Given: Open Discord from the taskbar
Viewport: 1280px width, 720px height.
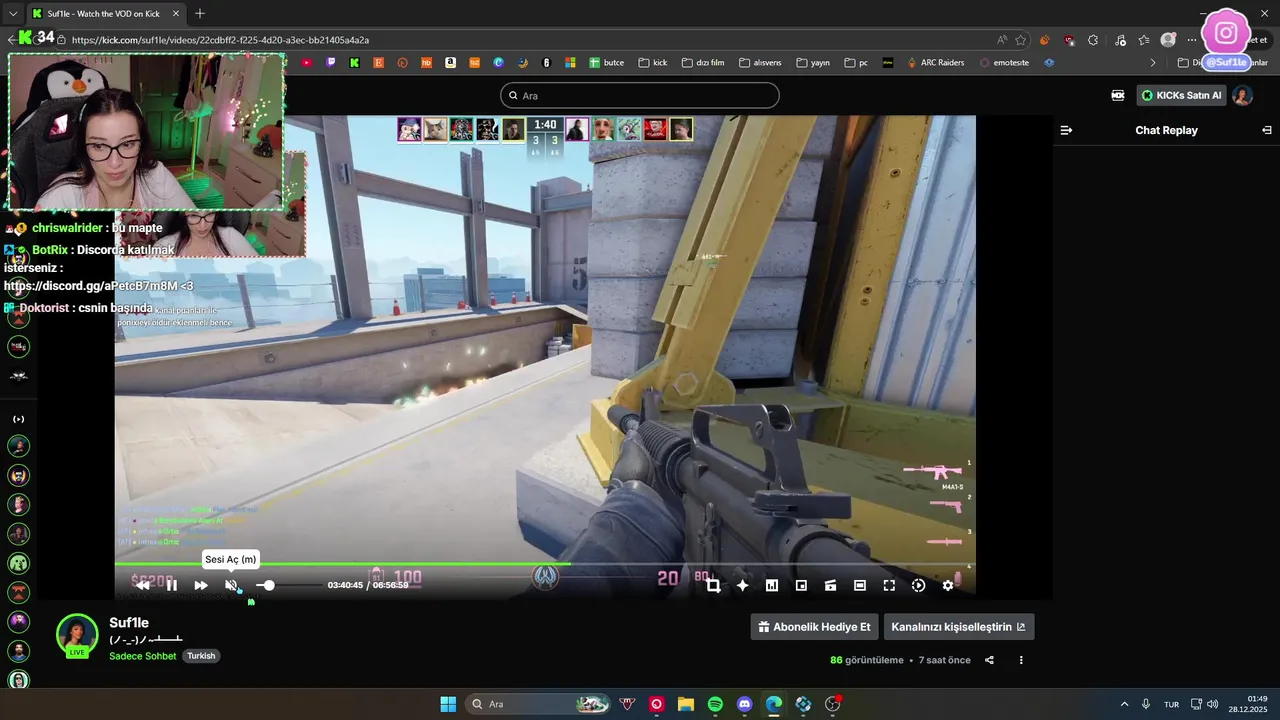Looking at the screenshot, I should (x=744, y=704).
